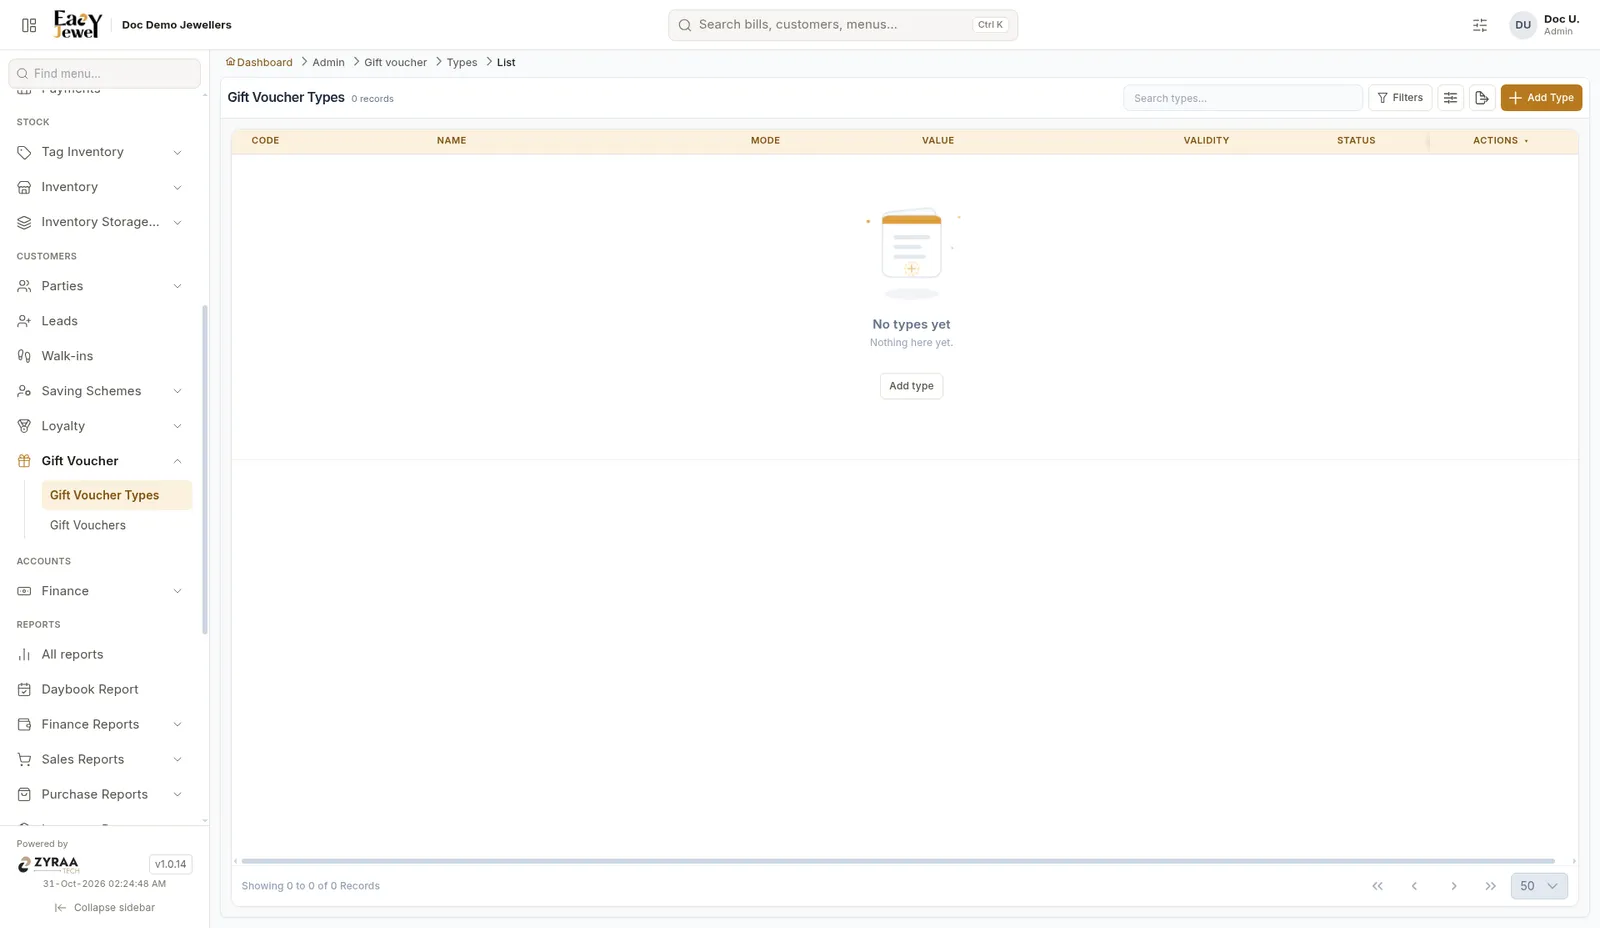
Task: Open the page size dropdown showing 50
Action: tap(1539, 886)
